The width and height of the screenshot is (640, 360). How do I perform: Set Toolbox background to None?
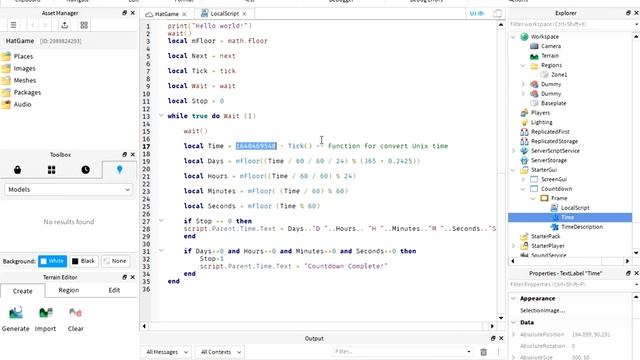pyautogui.click(x=115, y=261)
